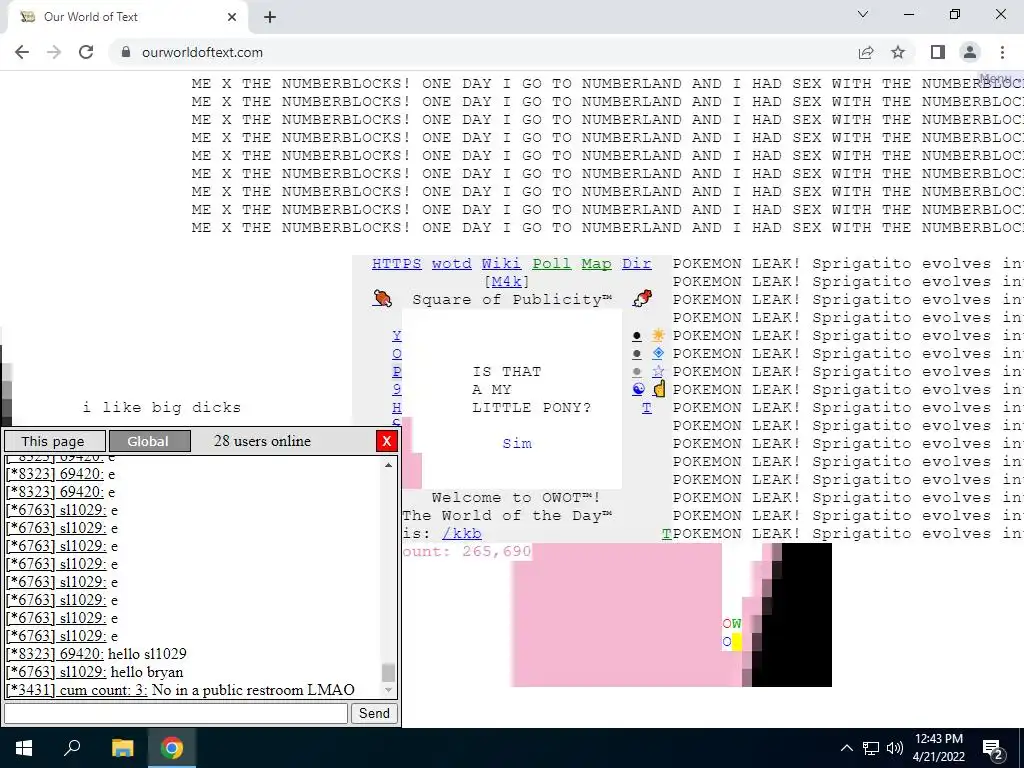Open the HTTPS link
1024x768 pixels.
tap(396, 264)
